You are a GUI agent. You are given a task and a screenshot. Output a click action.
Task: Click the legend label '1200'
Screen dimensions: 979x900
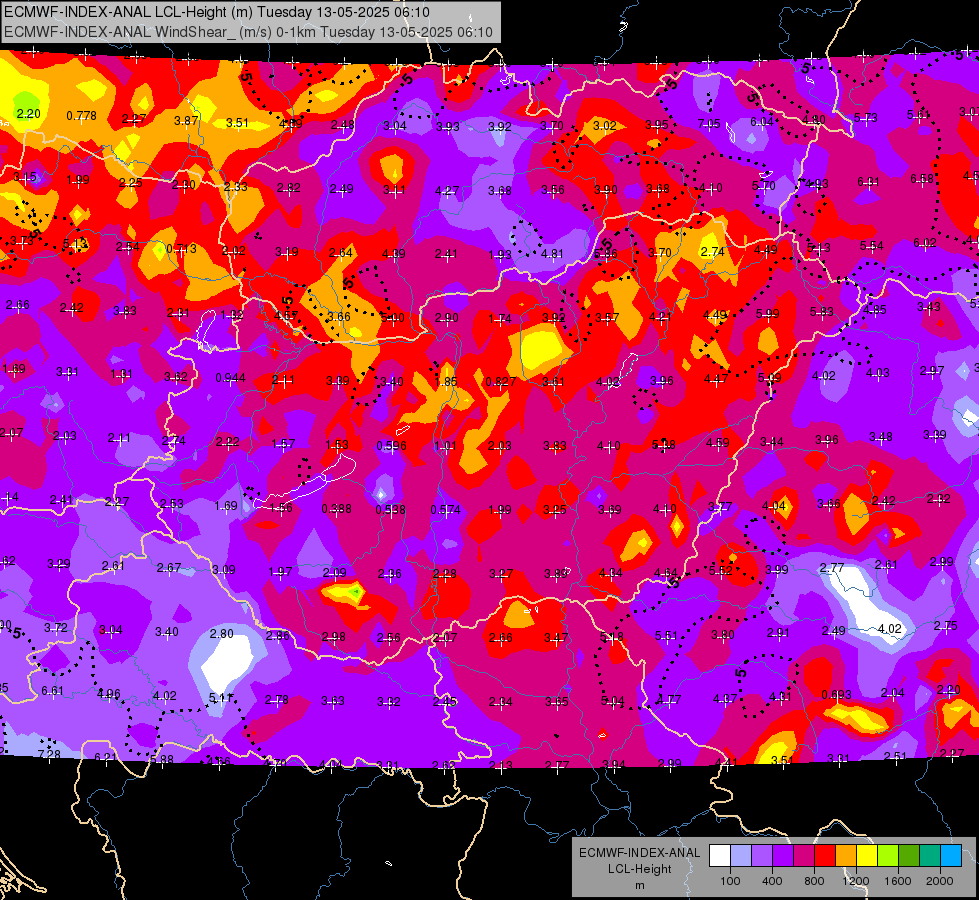click(x=856, y=881)
